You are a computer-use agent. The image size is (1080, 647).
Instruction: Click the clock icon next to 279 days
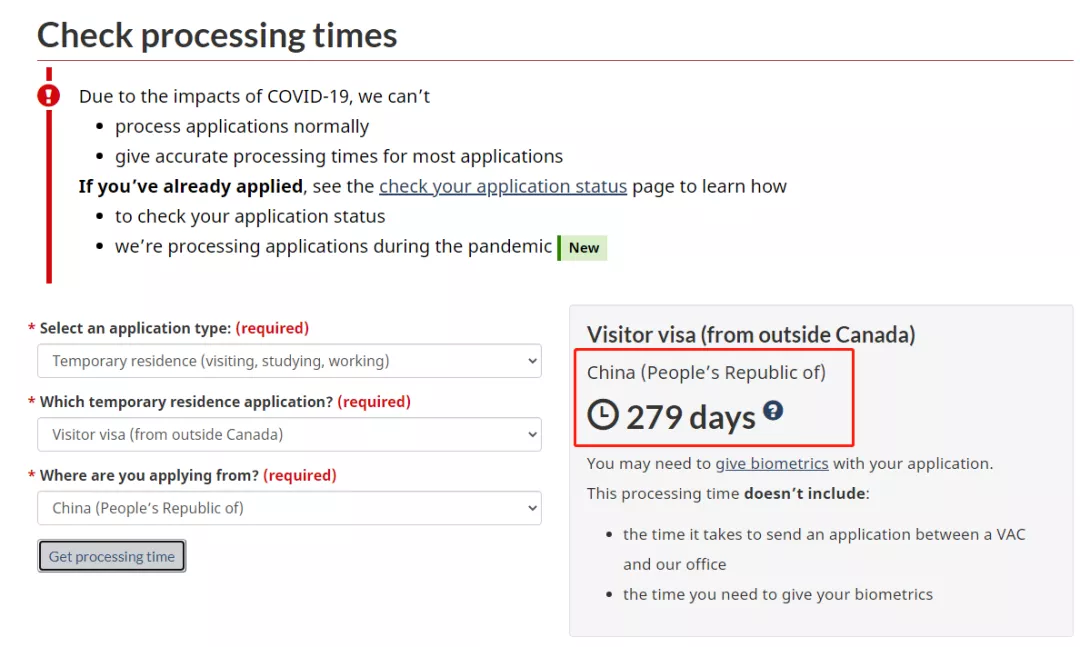coord(603,415)
